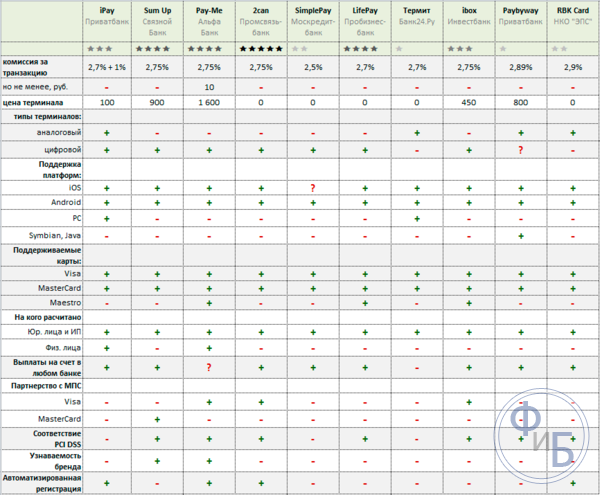This screenshot has height=496, width=600.
Task: Select the RBK Card column header
Action: click(573, 10)
